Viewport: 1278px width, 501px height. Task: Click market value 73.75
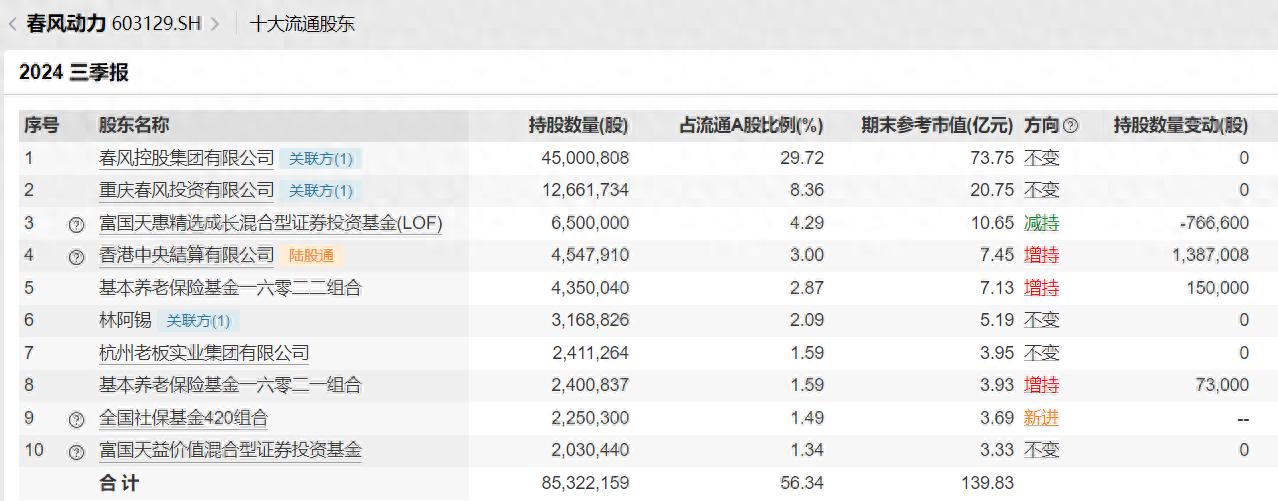pyautogui.click(x=994, y=158)
